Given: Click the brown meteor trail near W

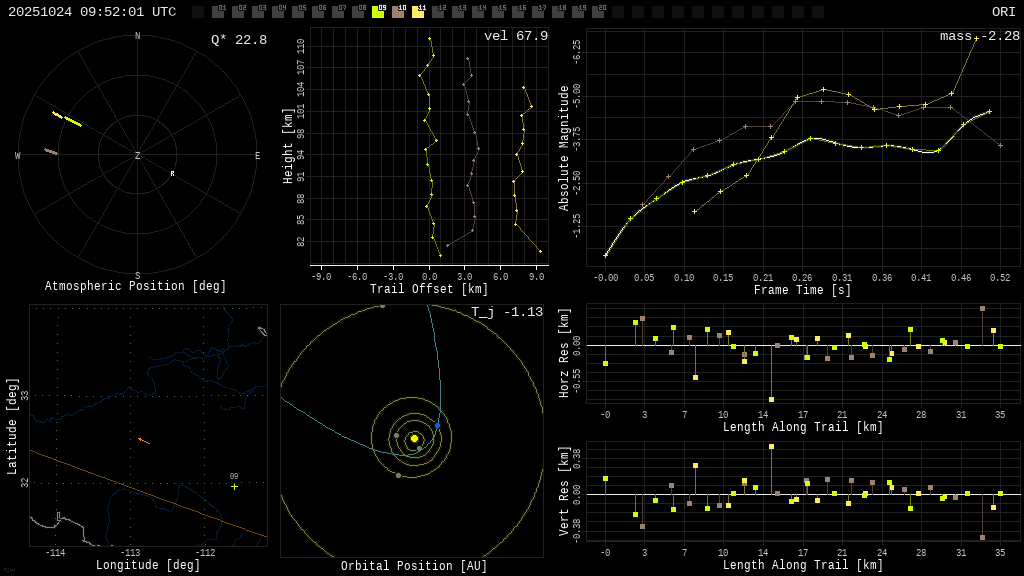Looking at the screenshot, I should (51, 152).
